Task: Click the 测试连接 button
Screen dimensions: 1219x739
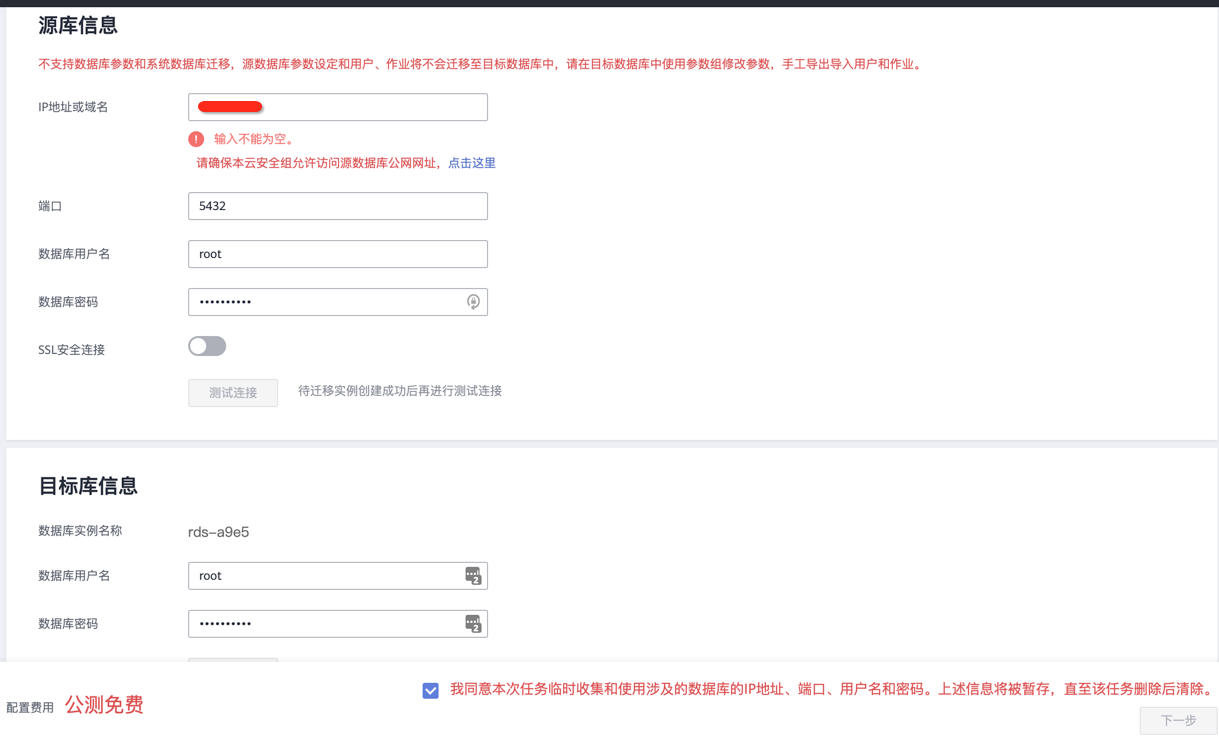Action: [233, 393]
